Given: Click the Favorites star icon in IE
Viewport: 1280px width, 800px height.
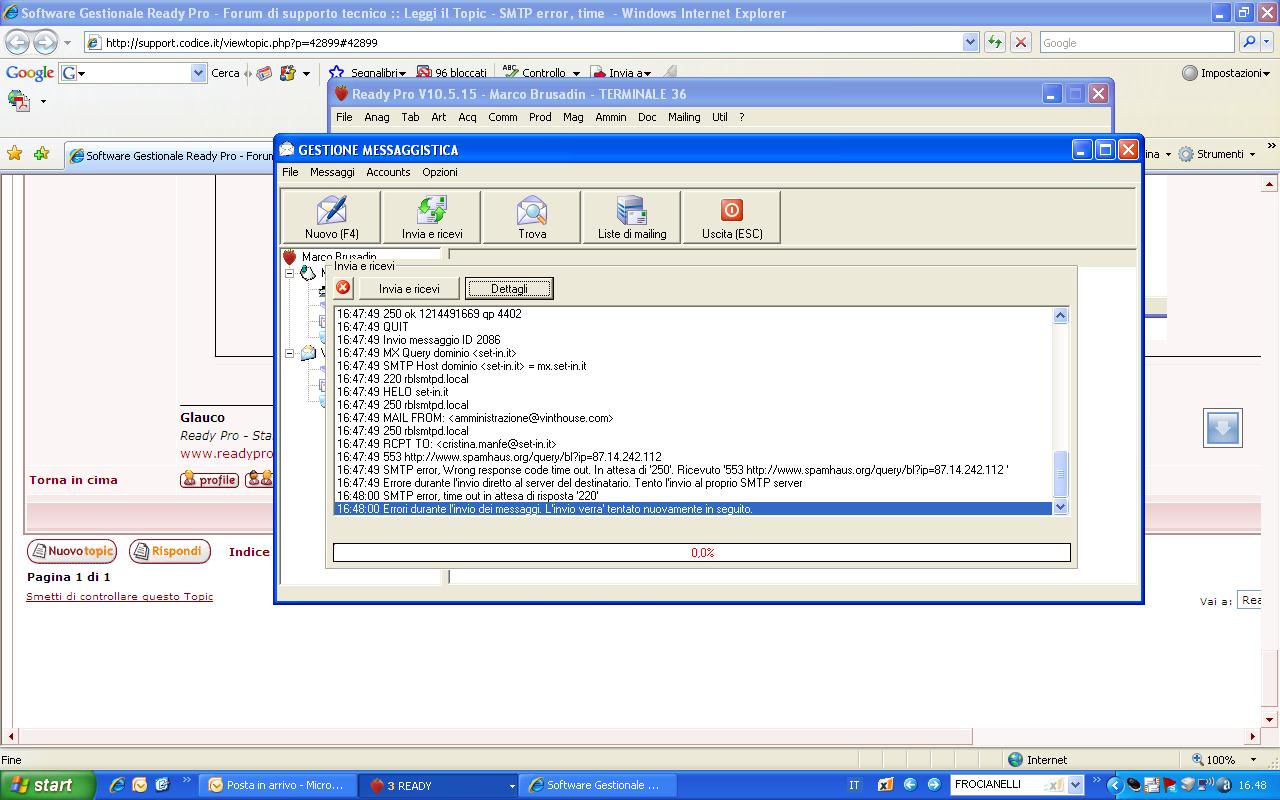Looking at the screenshot, I should 14,154.
